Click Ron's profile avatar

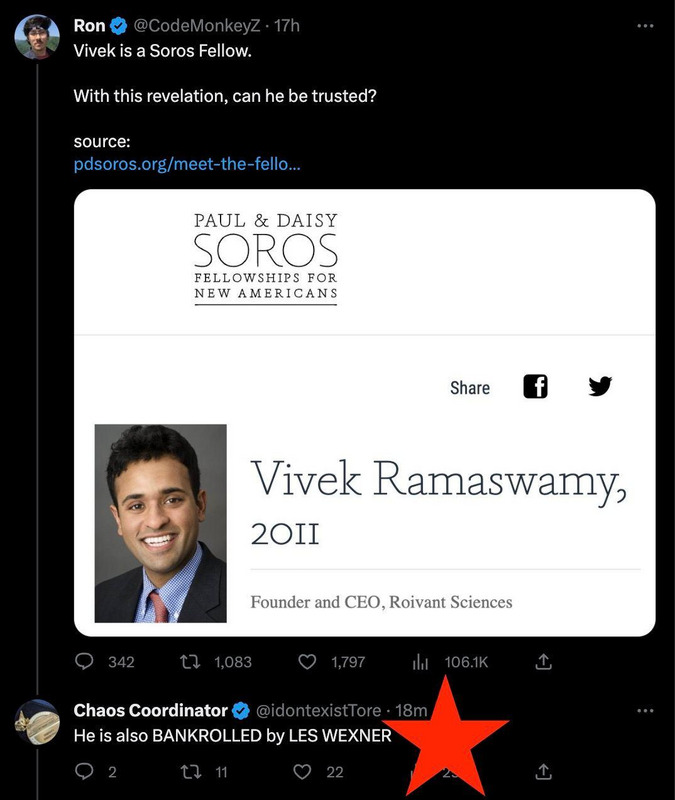click(35, 38)
